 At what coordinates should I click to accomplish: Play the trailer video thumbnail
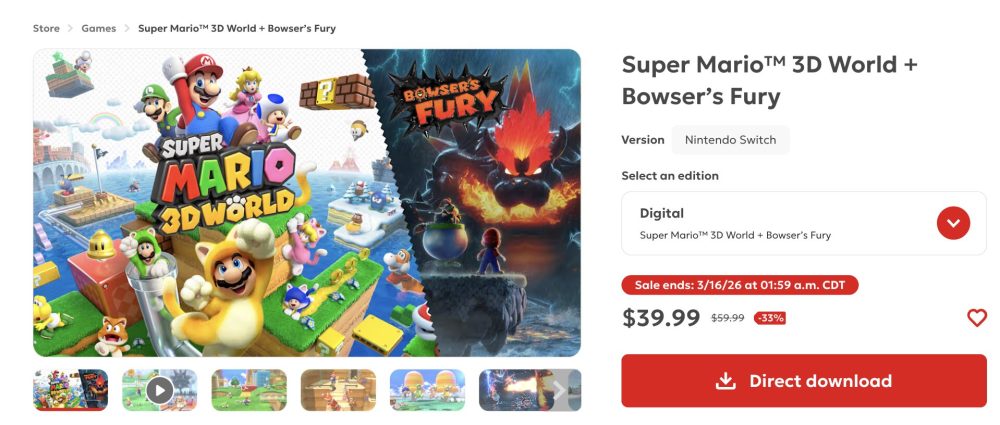coord(159,389)
